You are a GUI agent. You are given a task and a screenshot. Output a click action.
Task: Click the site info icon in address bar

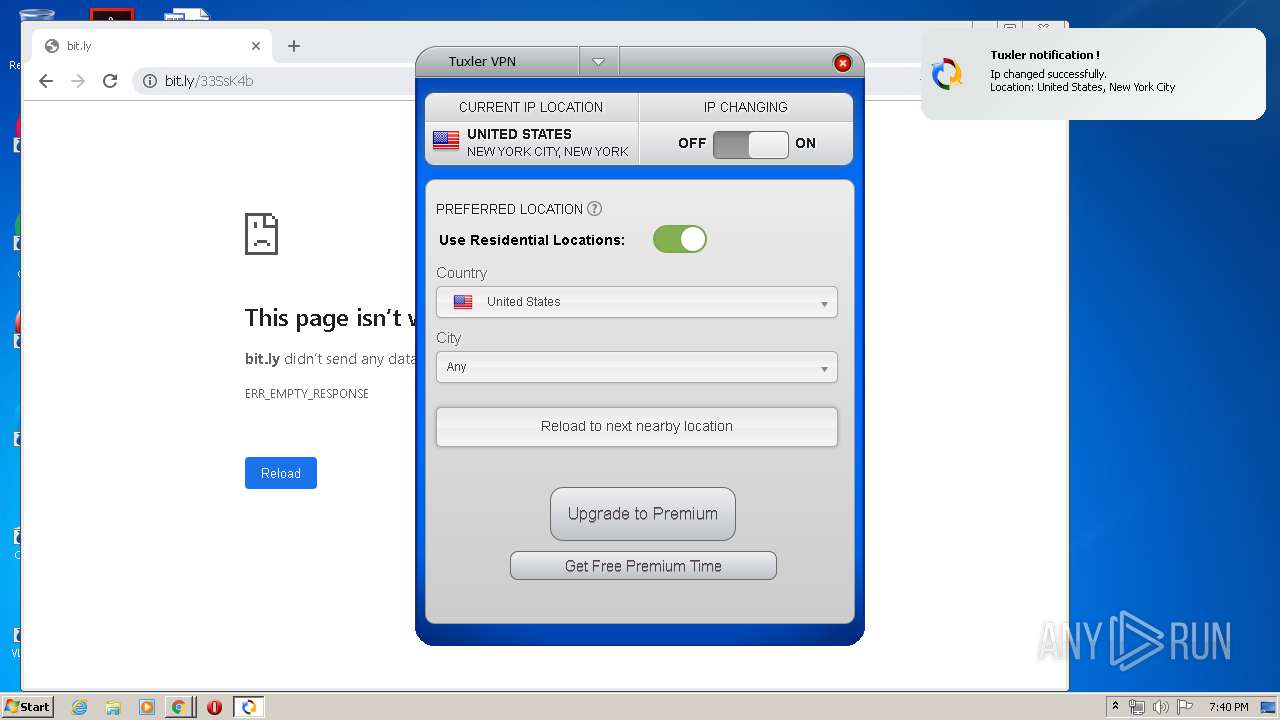tap(150, 81)
